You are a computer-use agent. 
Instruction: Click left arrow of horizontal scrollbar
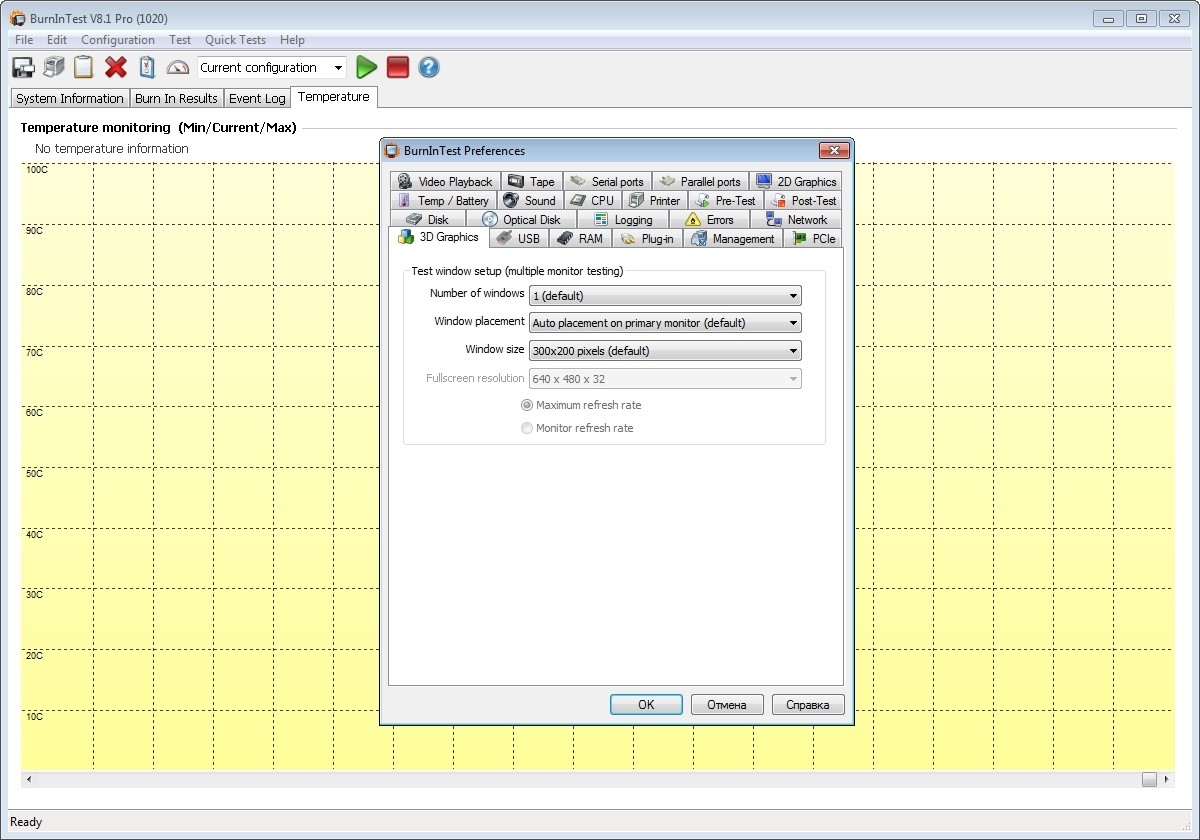(29, 779)
